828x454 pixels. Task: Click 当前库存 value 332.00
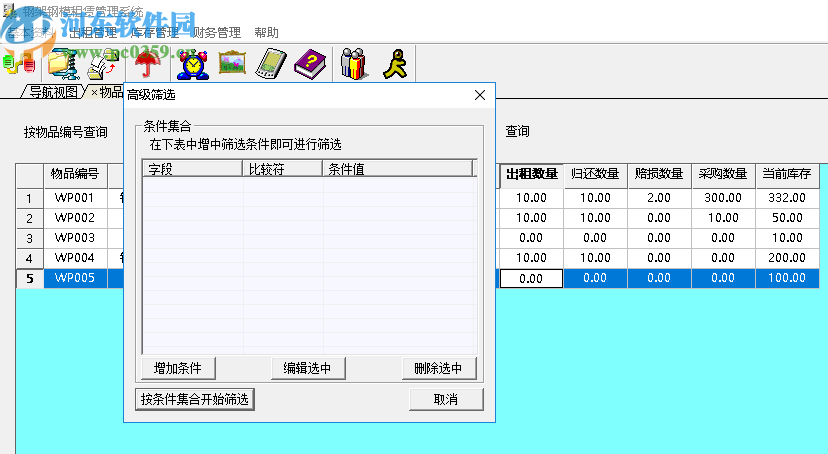point(787,198)
